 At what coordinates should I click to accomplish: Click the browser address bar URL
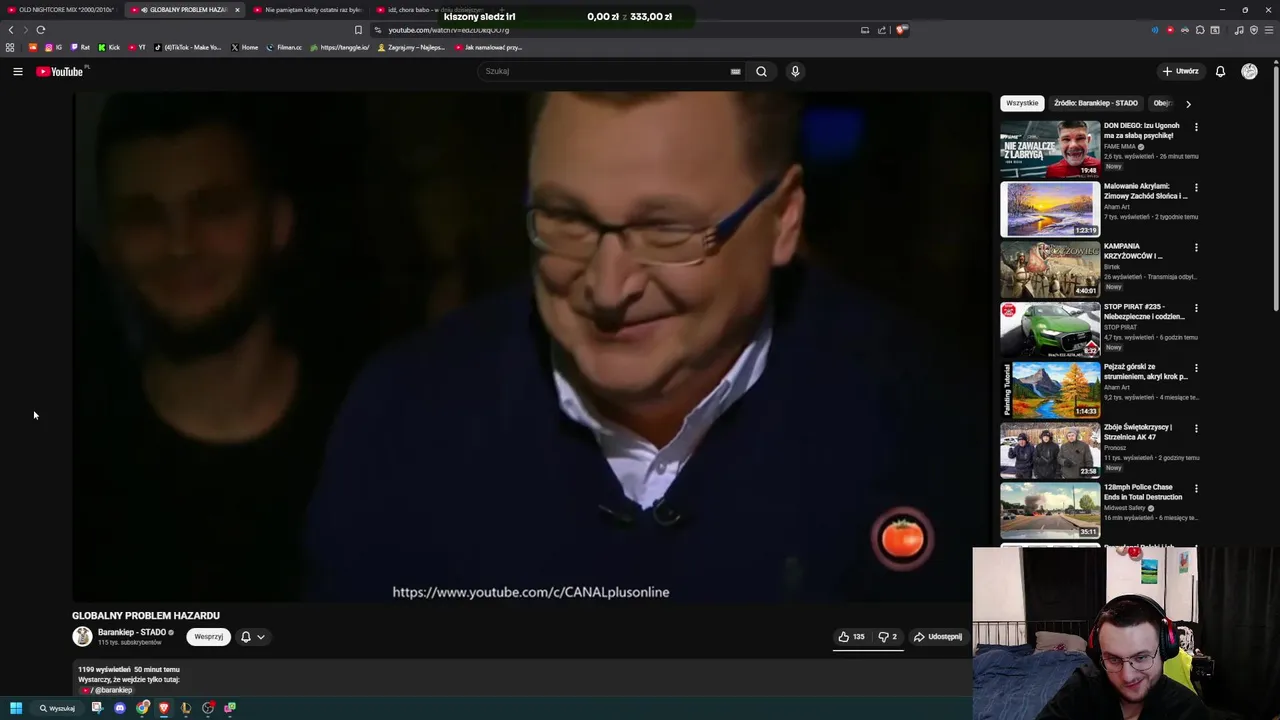(x=449, y=30)
